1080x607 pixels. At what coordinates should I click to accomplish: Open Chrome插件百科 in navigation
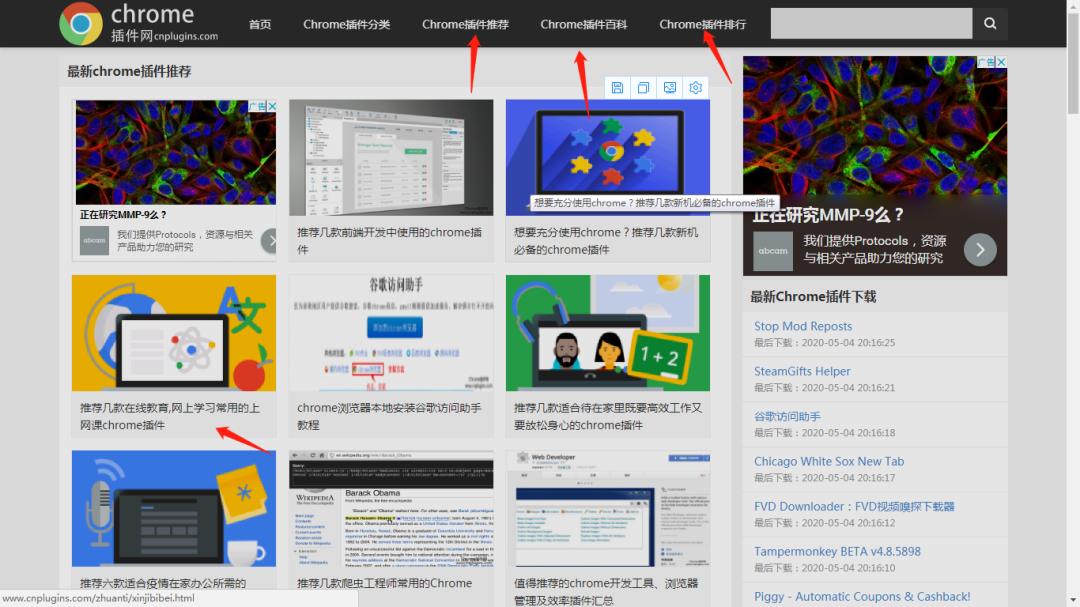pyautogui.click(x=583, y=24)
